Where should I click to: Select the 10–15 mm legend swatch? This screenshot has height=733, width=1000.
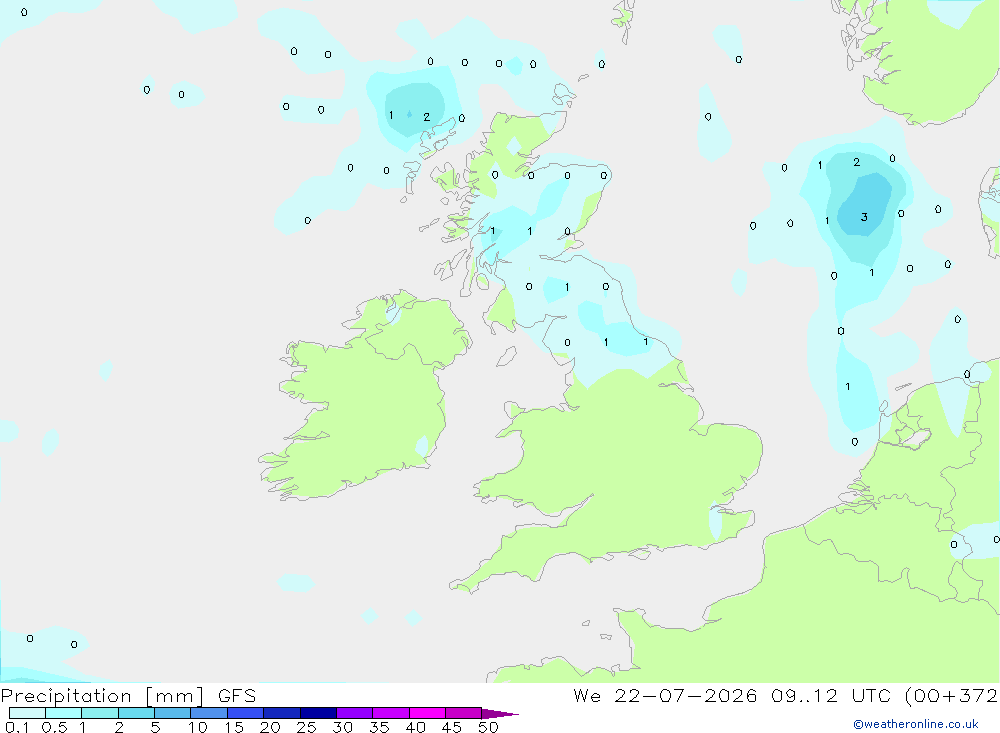click(x=209, y=713)
